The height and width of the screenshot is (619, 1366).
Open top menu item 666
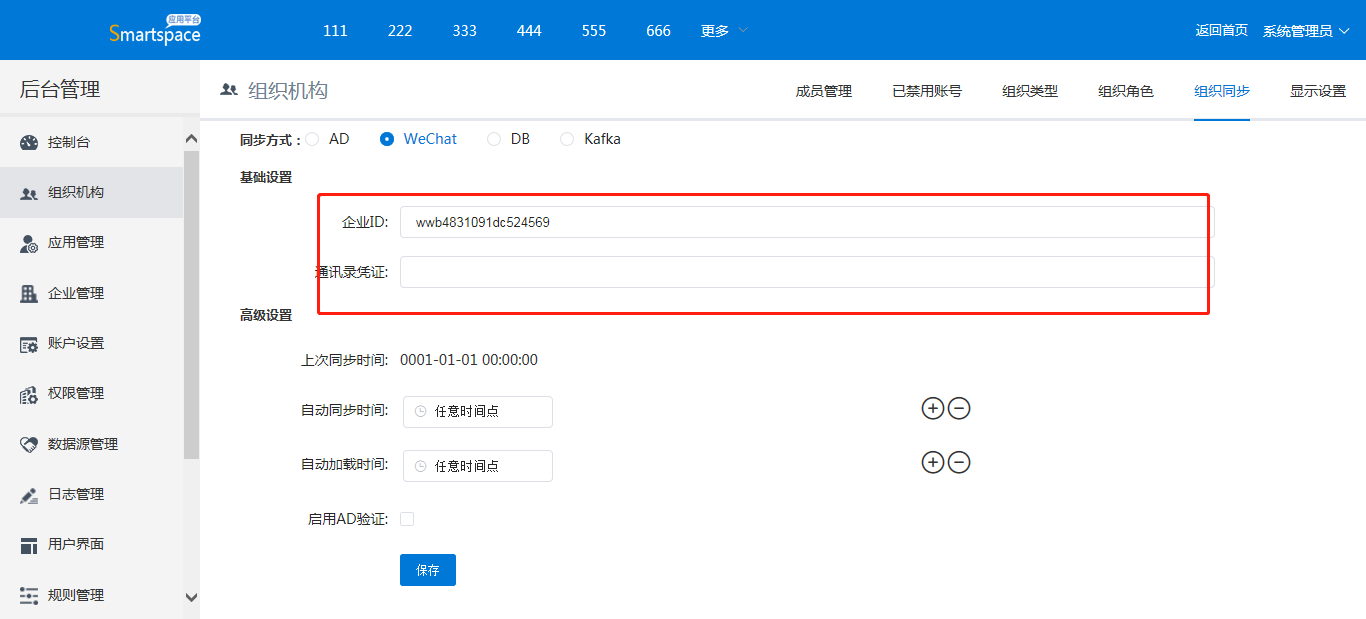[658, 31]
